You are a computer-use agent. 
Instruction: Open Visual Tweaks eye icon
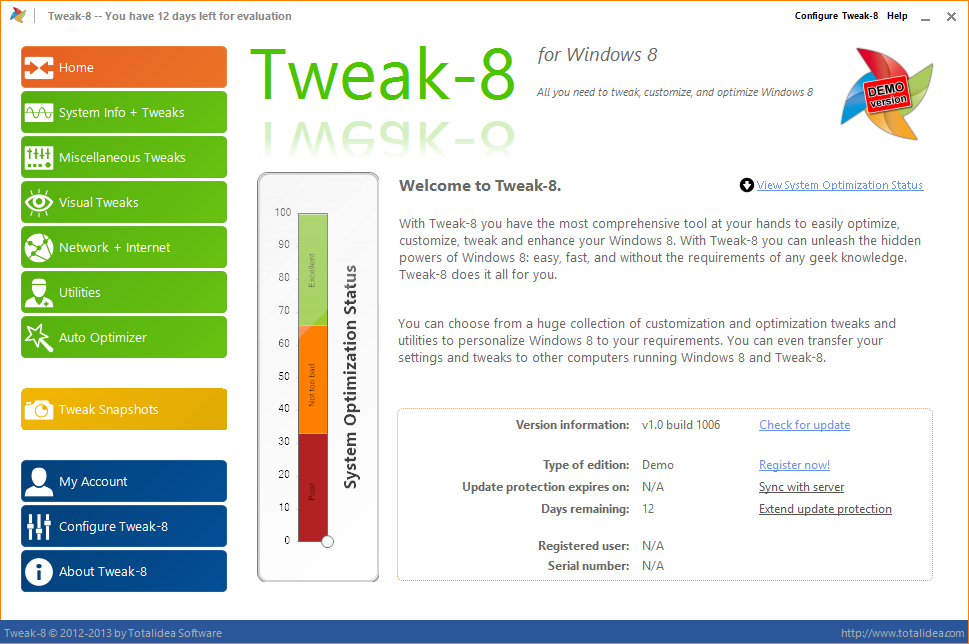tap(39, 203)
